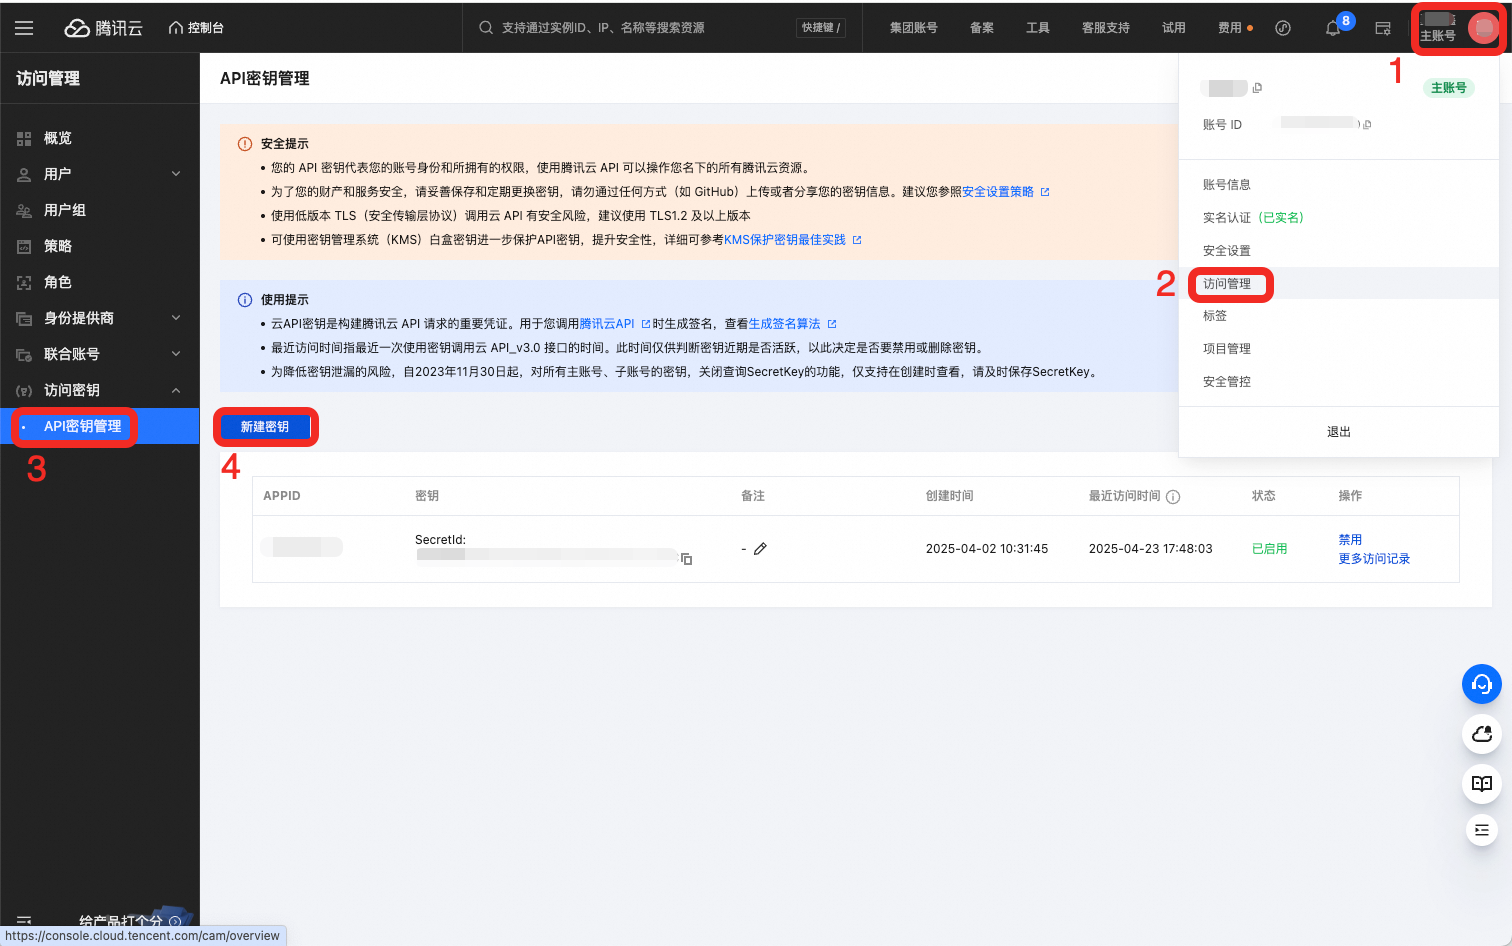Click the account avatar in the top bar
The width and height of the screenshot is (1512, 946).
tap(1483, 28)
